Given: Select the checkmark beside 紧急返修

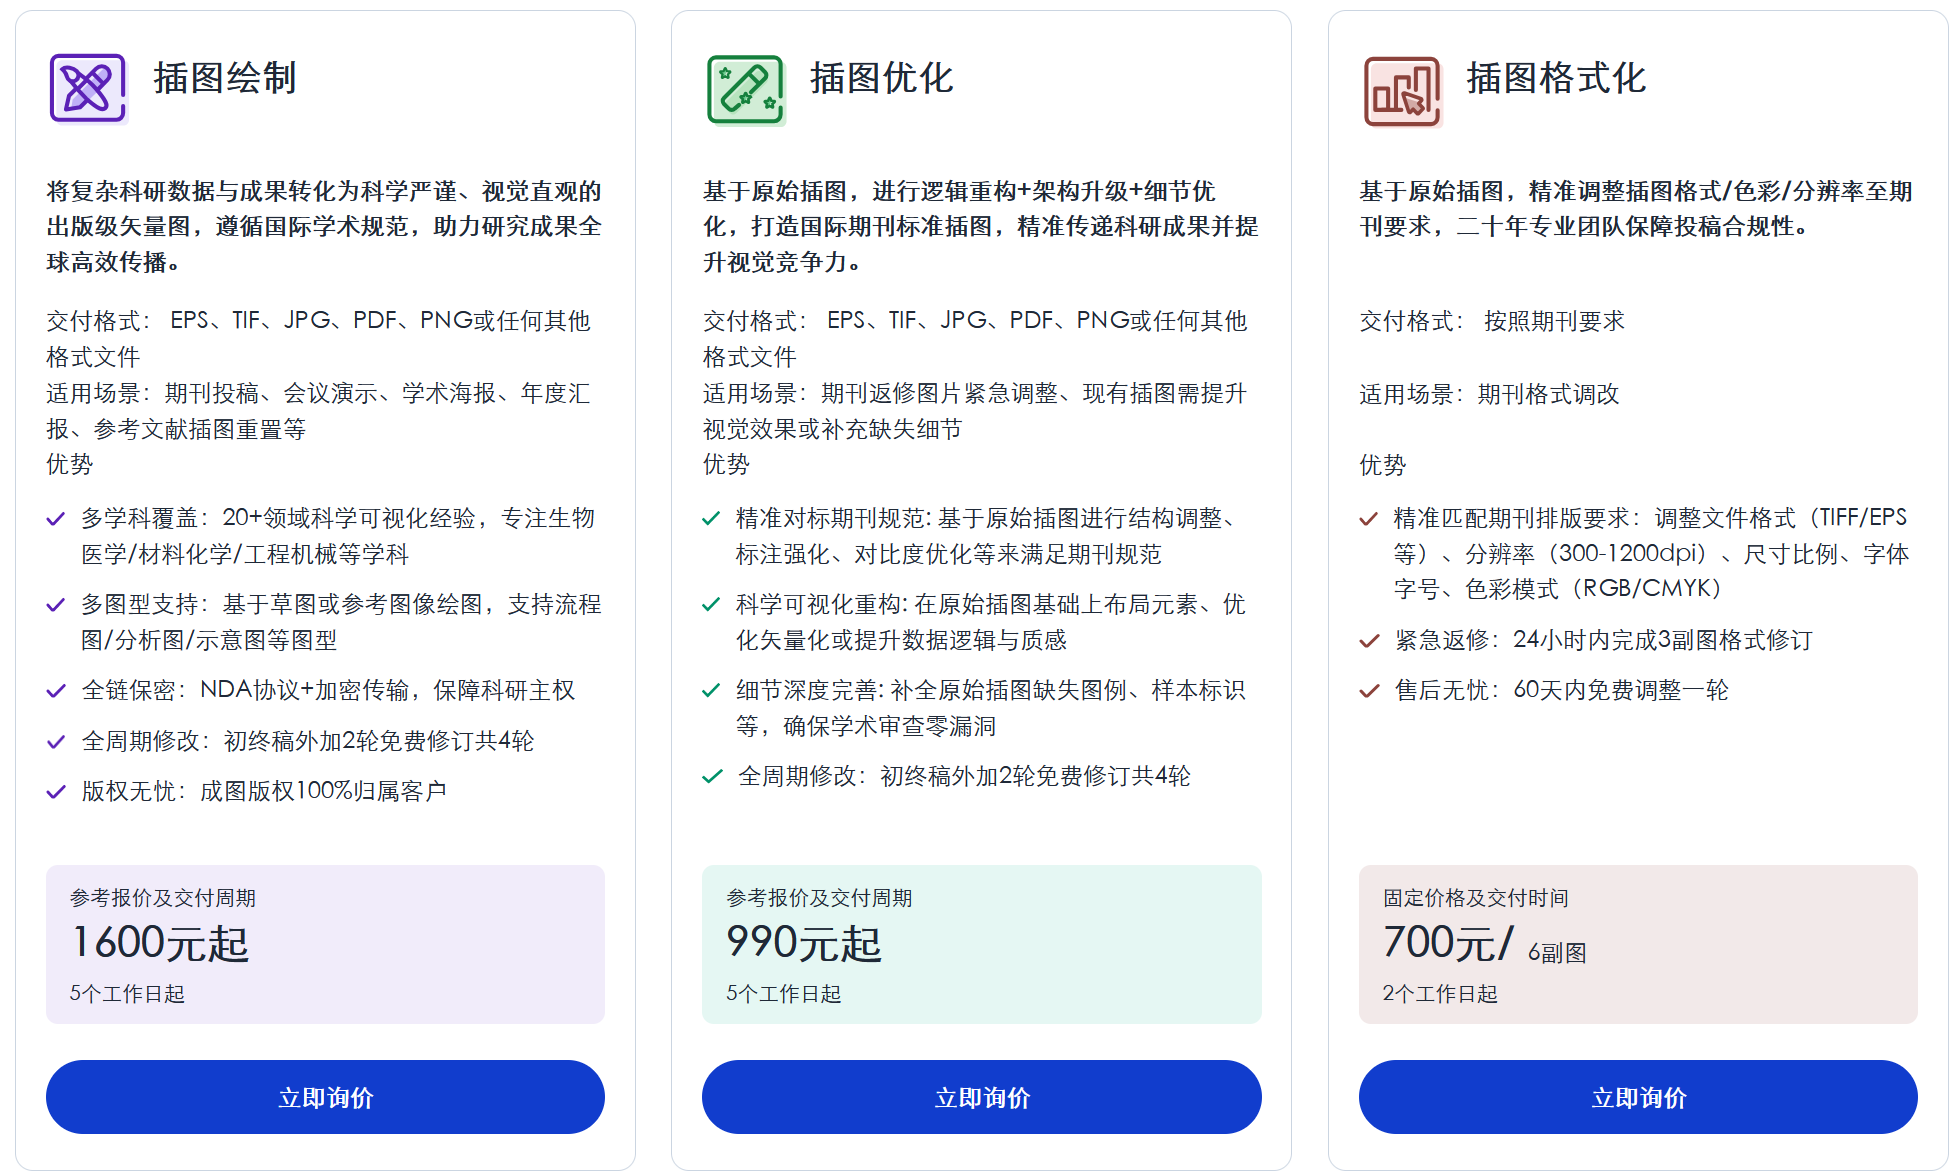Looking at the screenshot, I should tap(1368, 640).
